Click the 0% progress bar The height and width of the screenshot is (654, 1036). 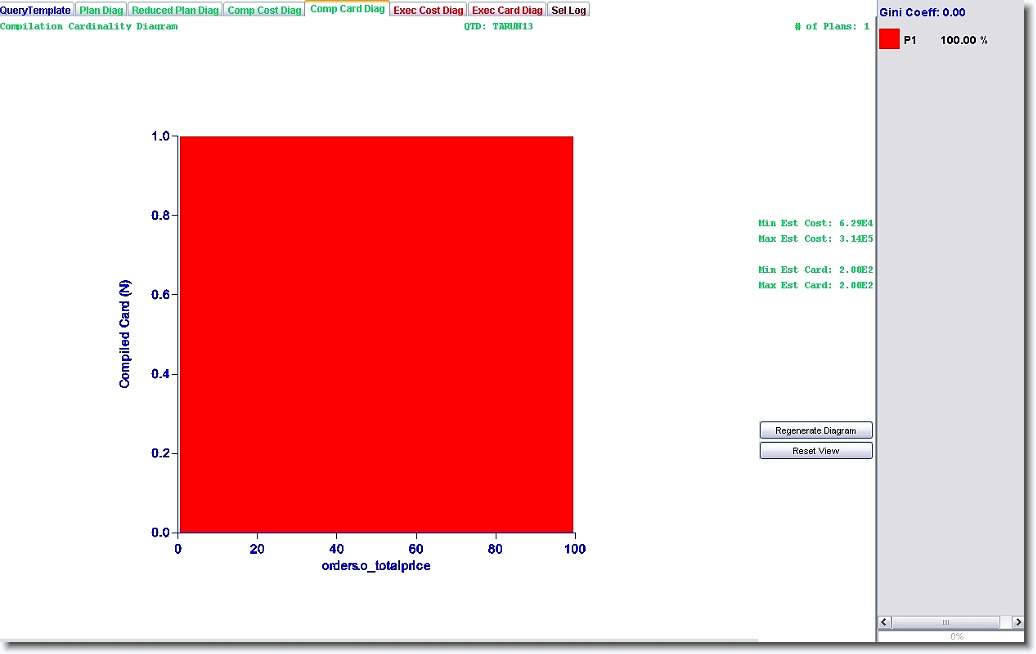click(x=956, y=636)
